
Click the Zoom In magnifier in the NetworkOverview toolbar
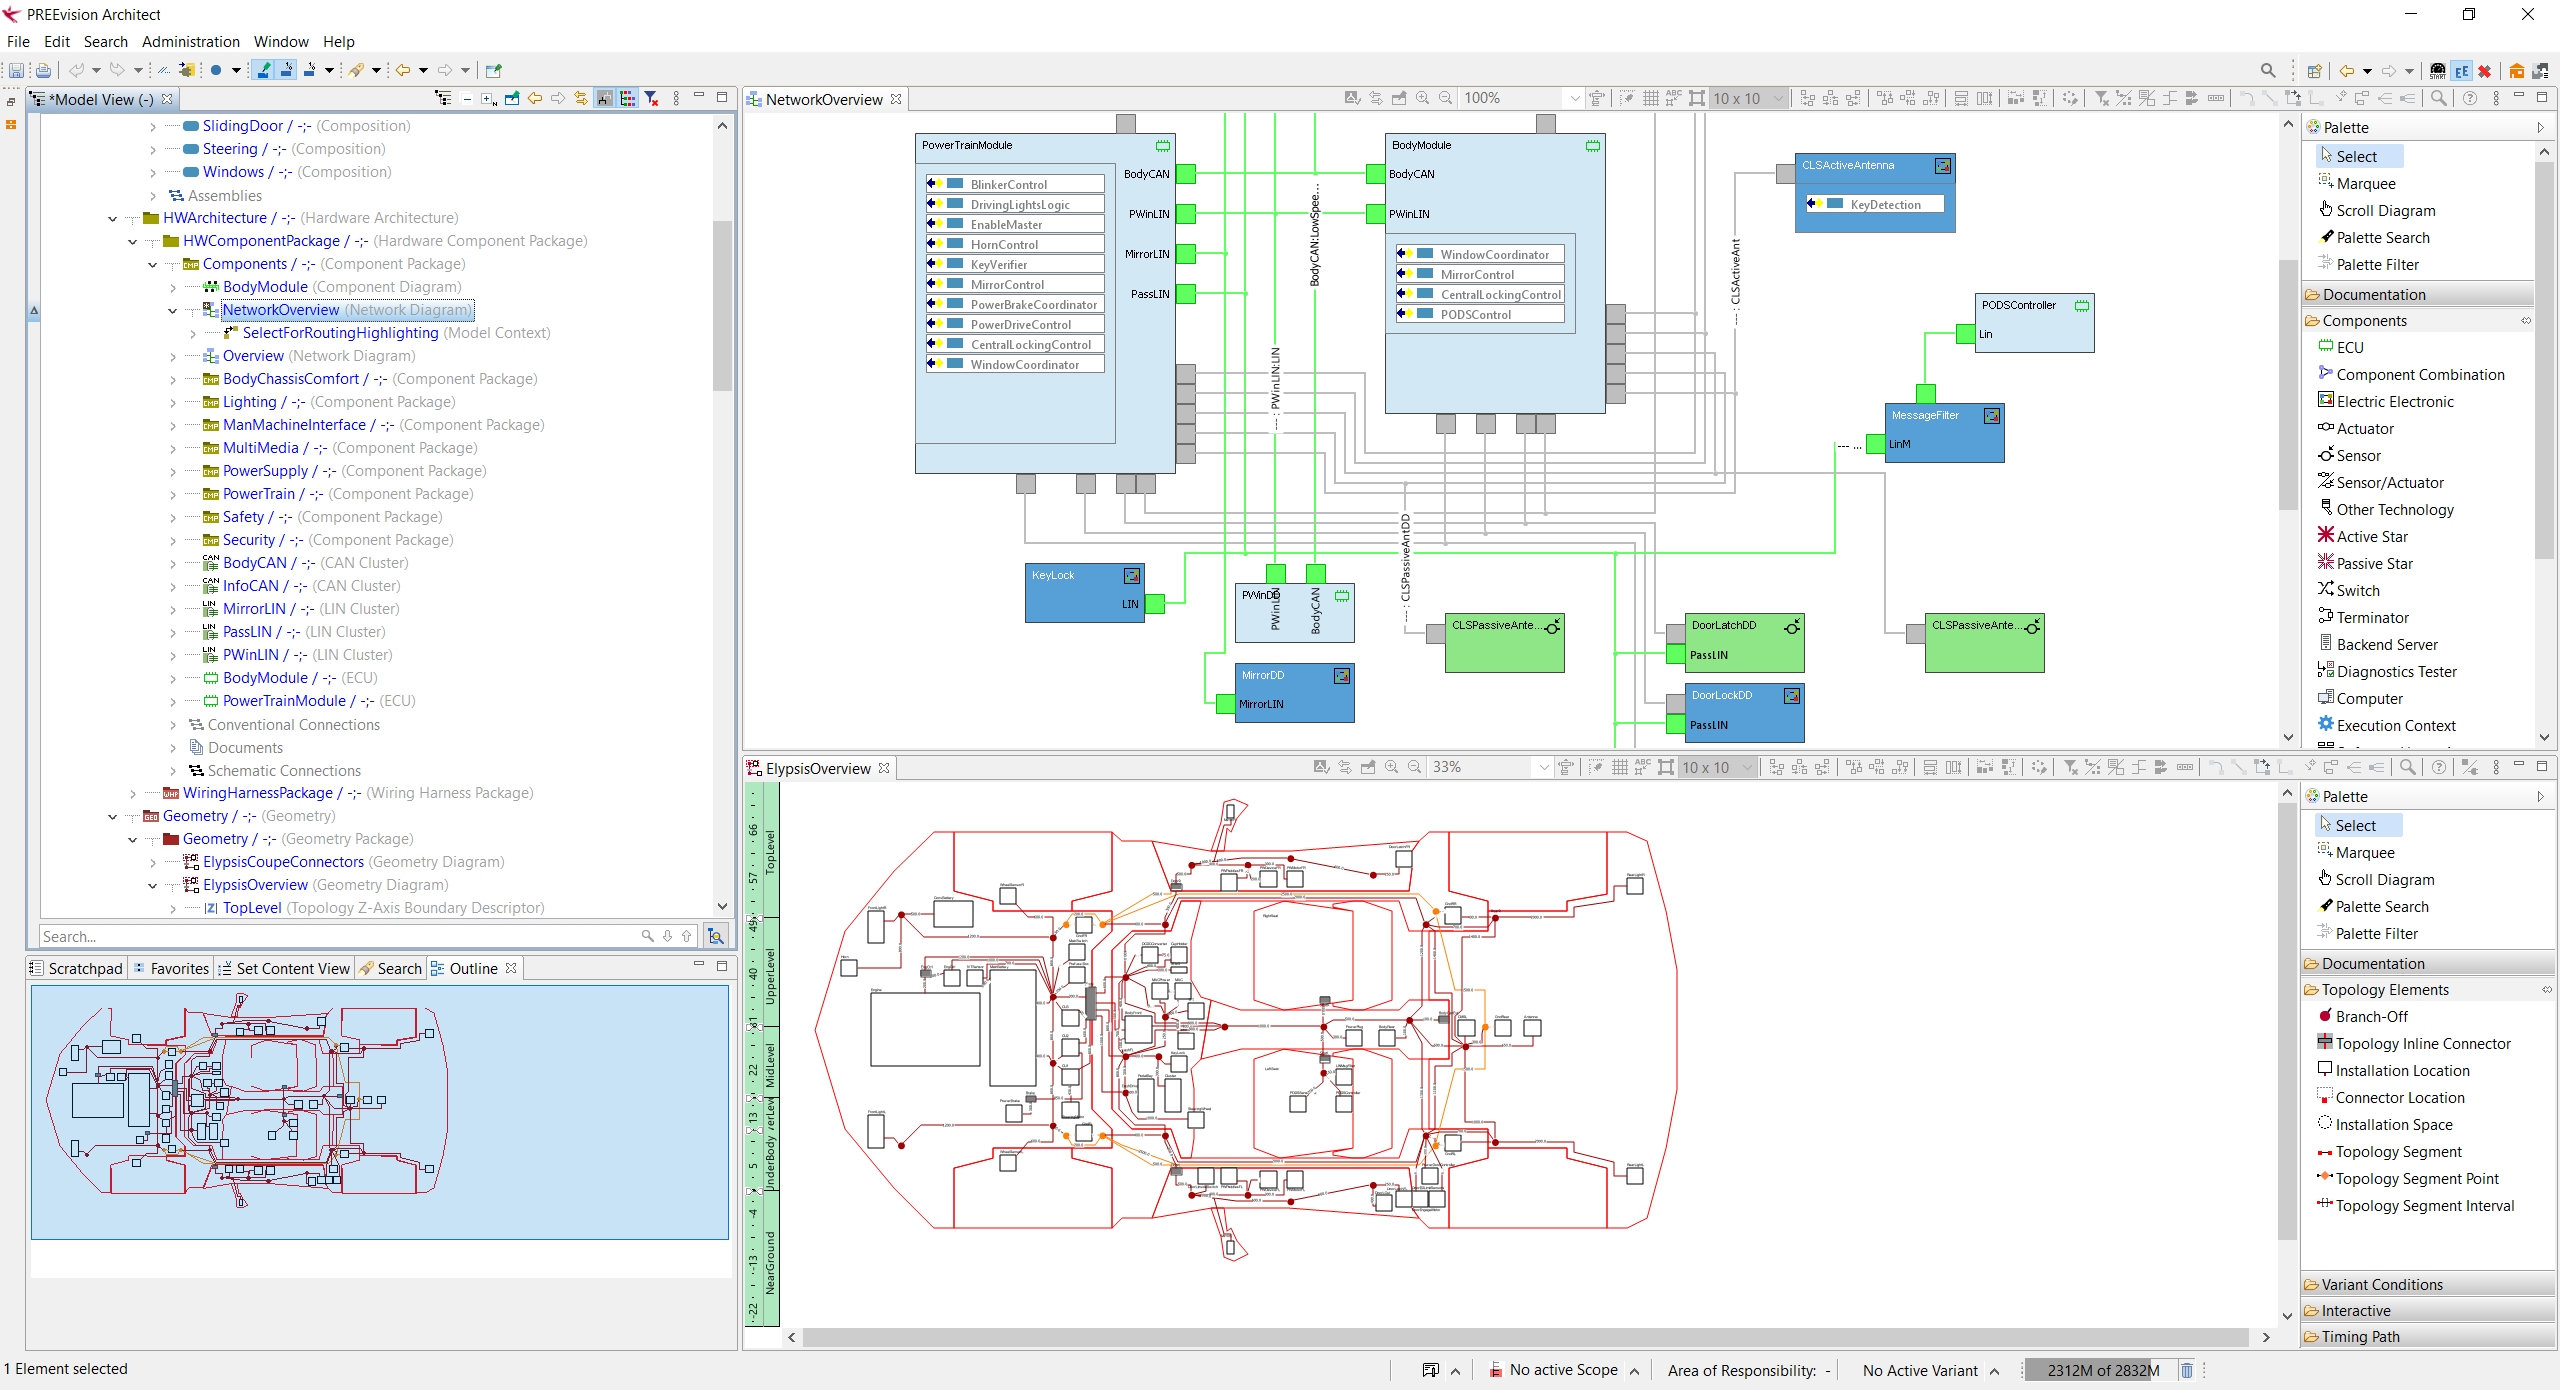[1422, 98]
